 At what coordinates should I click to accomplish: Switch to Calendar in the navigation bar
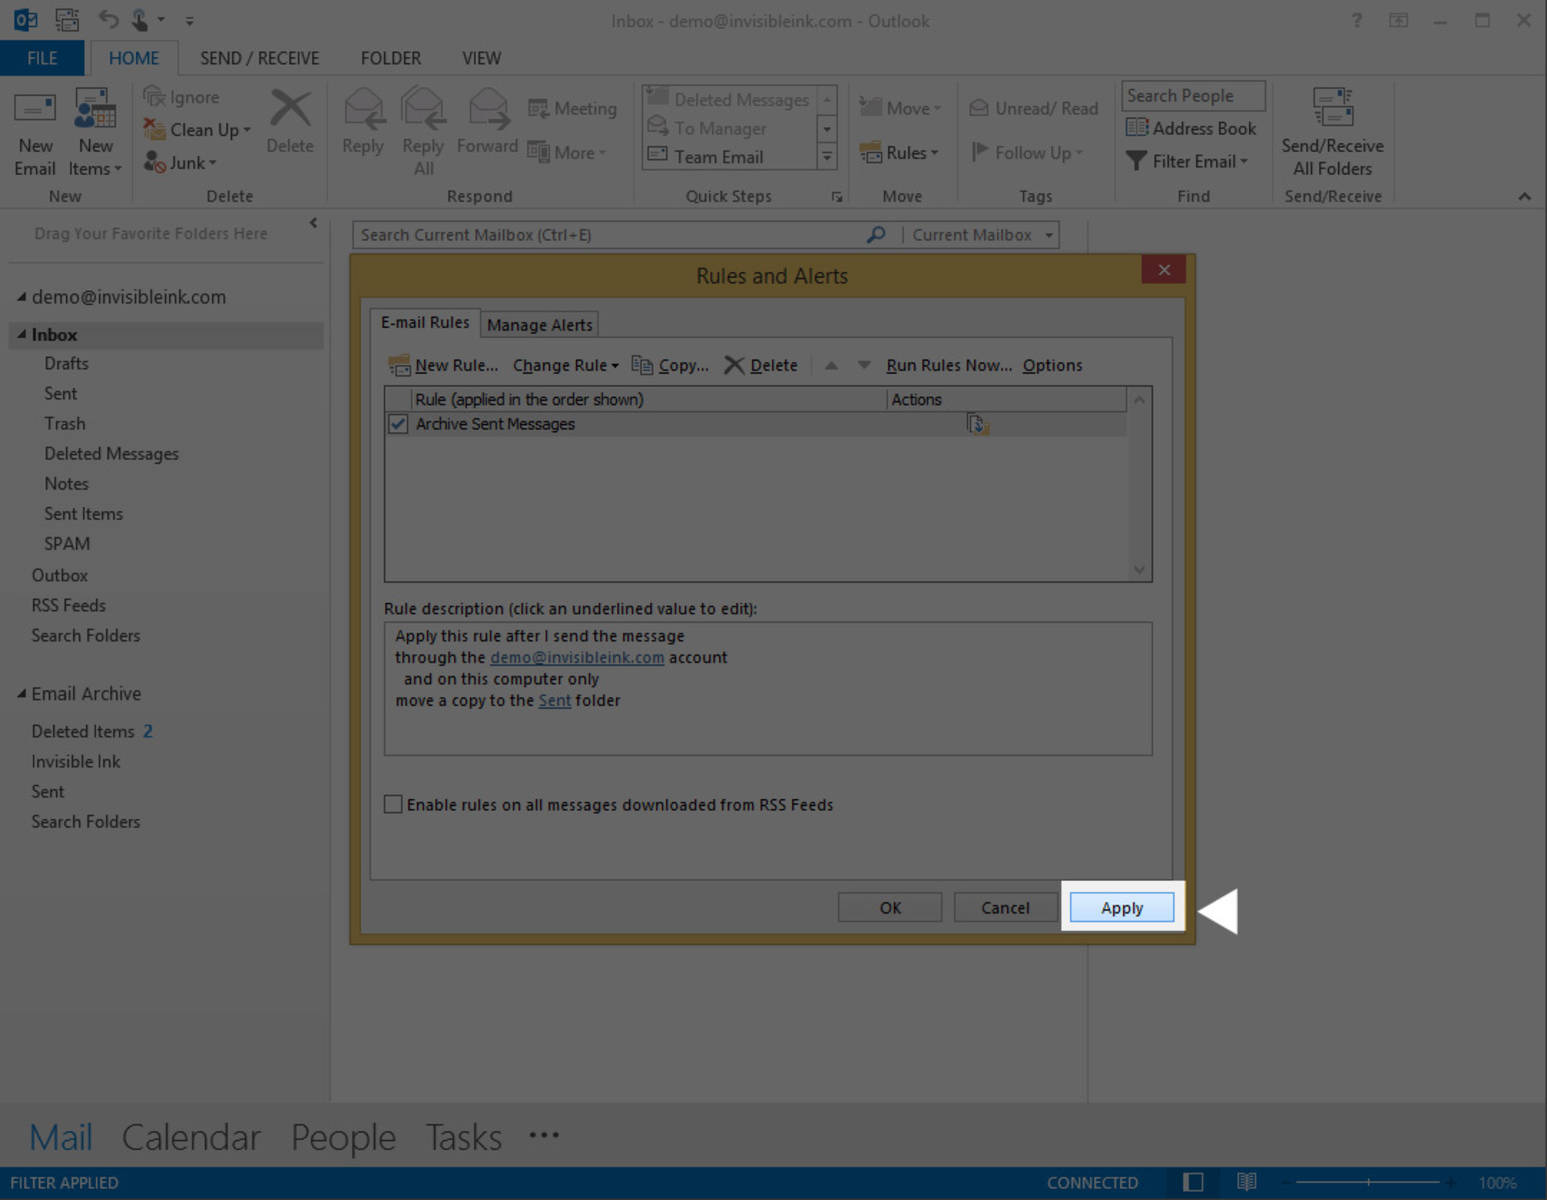pos(191,1137)
